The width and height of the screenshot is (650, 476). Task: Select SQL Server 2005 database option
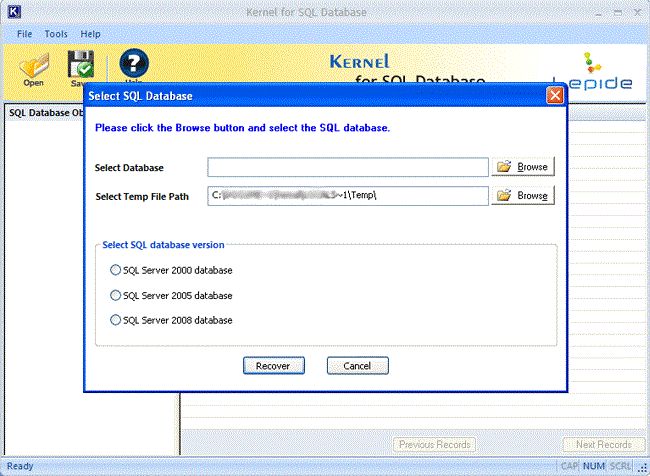coord(171,295)
